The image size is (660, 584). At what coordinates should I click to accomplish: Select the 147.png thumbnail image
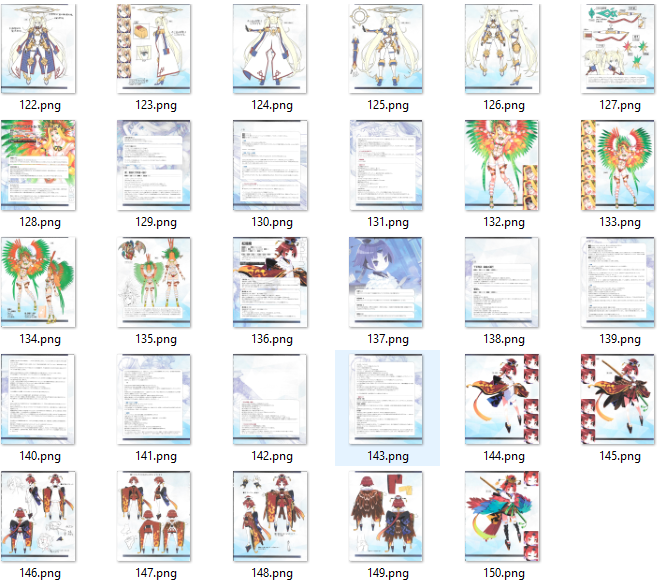[154, 517]
